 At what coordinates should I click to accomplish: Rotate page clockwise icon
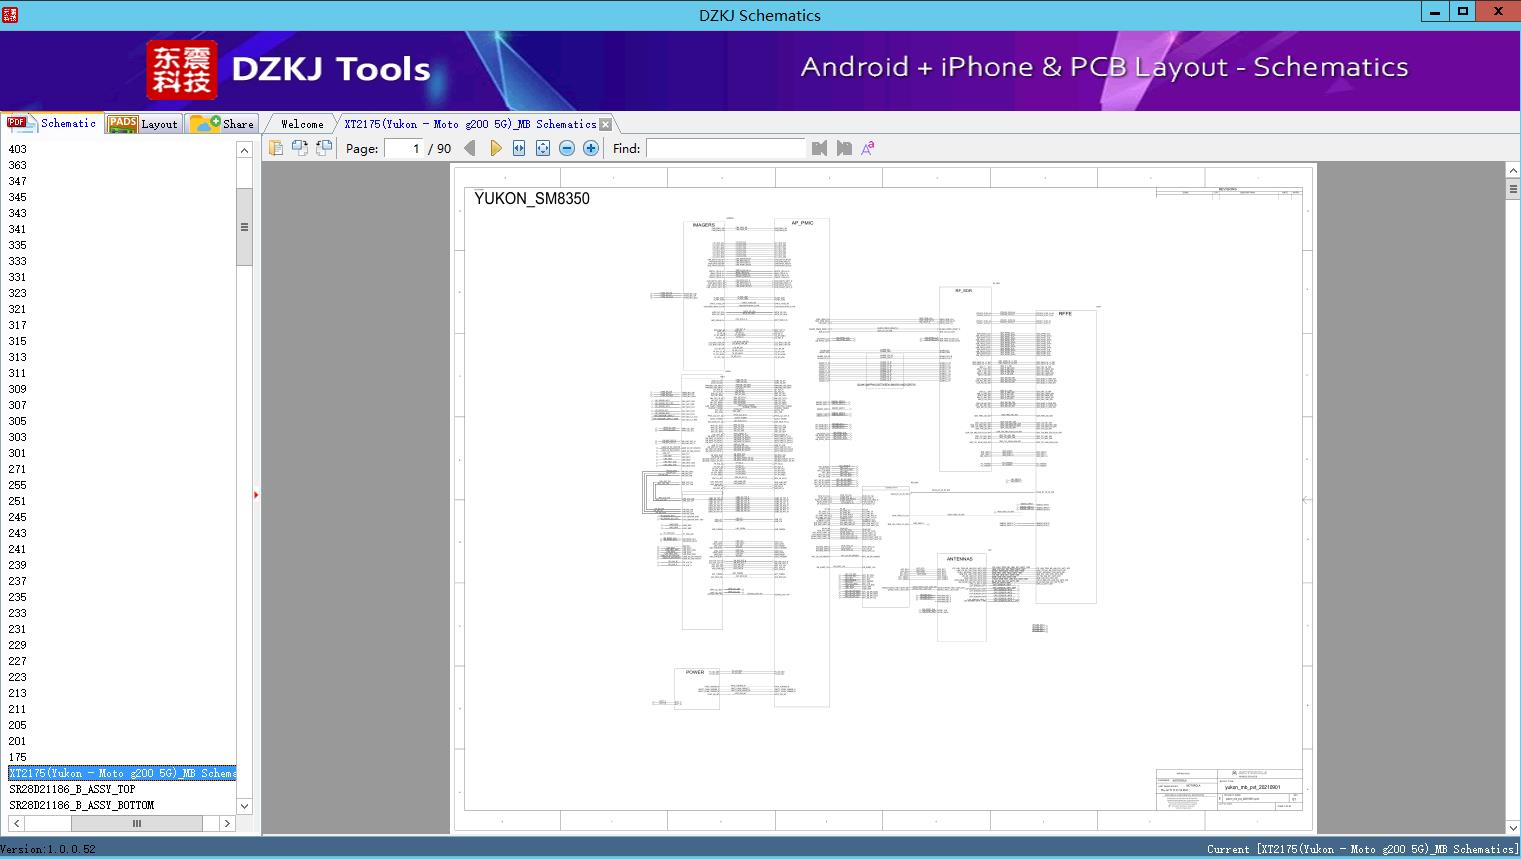299,148
